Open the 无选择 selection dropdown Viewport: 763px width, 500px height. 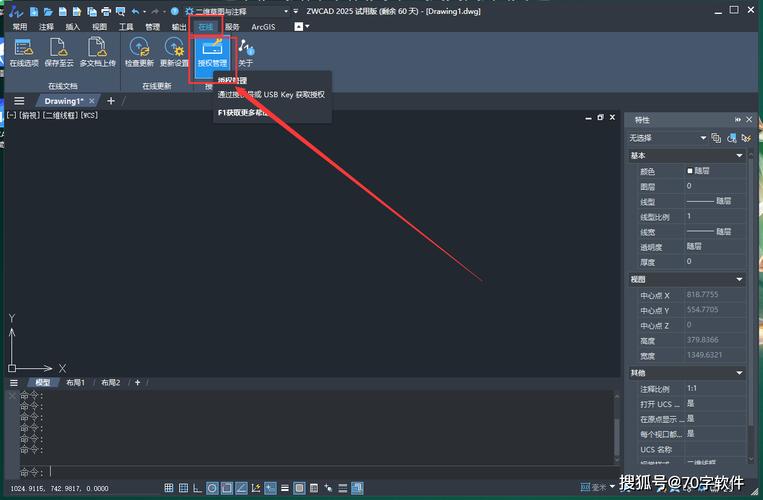[x=667, y=137]
